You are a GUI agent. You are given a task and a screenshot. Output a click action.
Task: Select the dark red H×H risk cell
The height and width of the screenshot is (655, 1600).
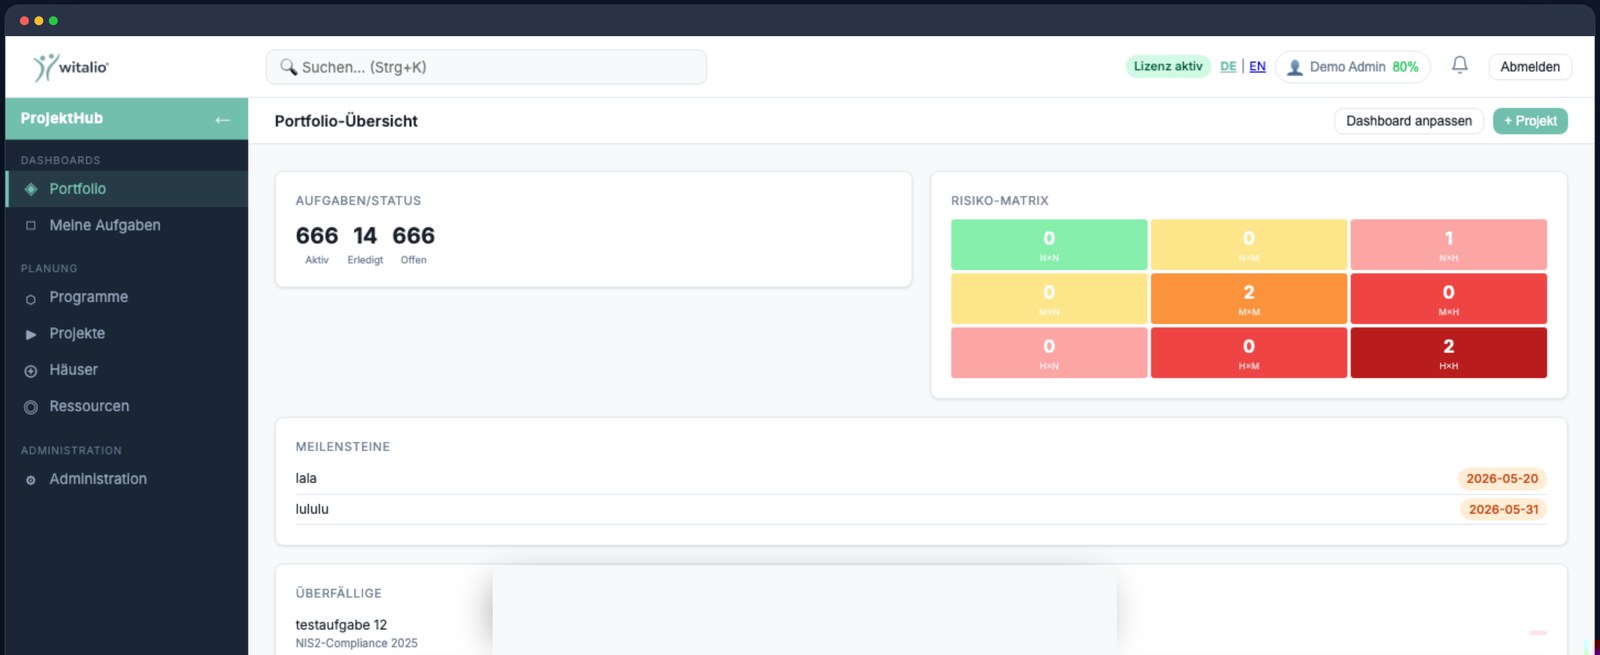point(1448,353)
